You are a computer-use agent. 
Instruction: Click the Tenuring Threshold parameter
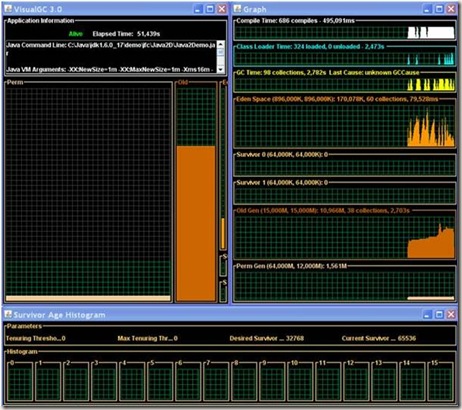[36, 338]
